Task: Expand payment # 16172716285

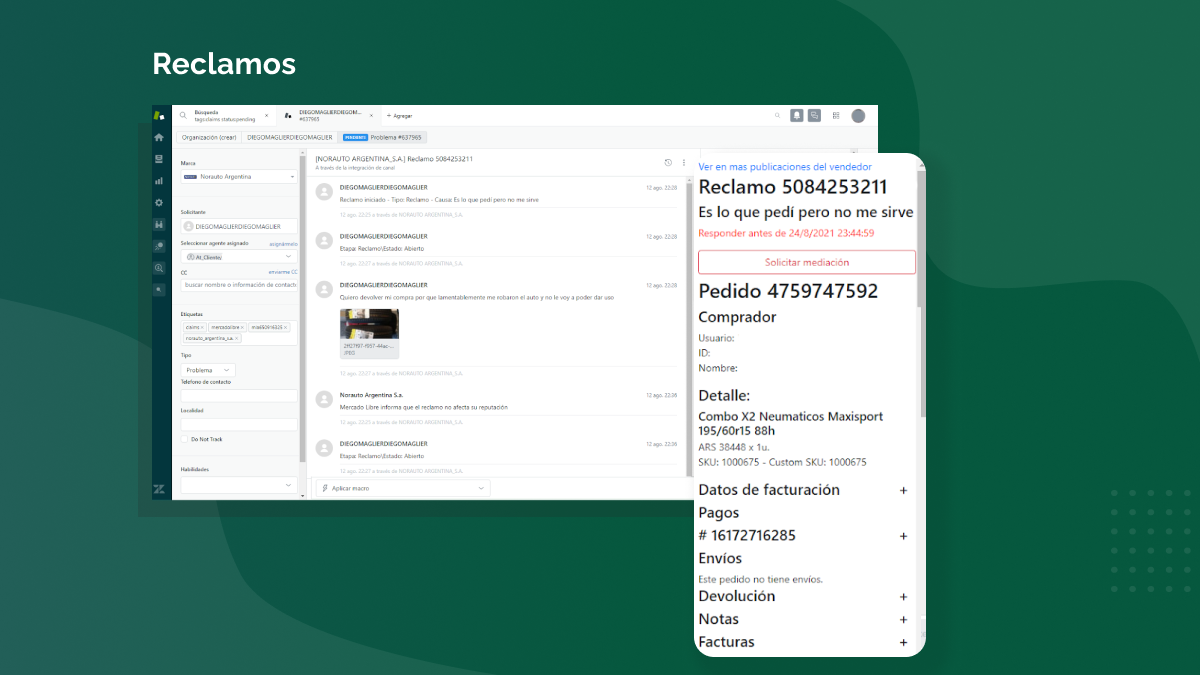Action: pos(904,536)
